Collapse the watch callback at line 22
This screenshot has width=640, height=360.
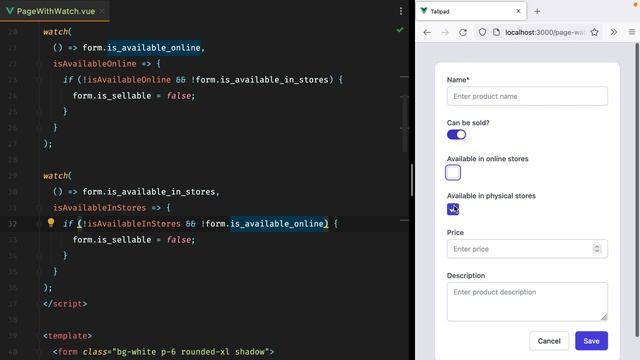pos(39,64)
